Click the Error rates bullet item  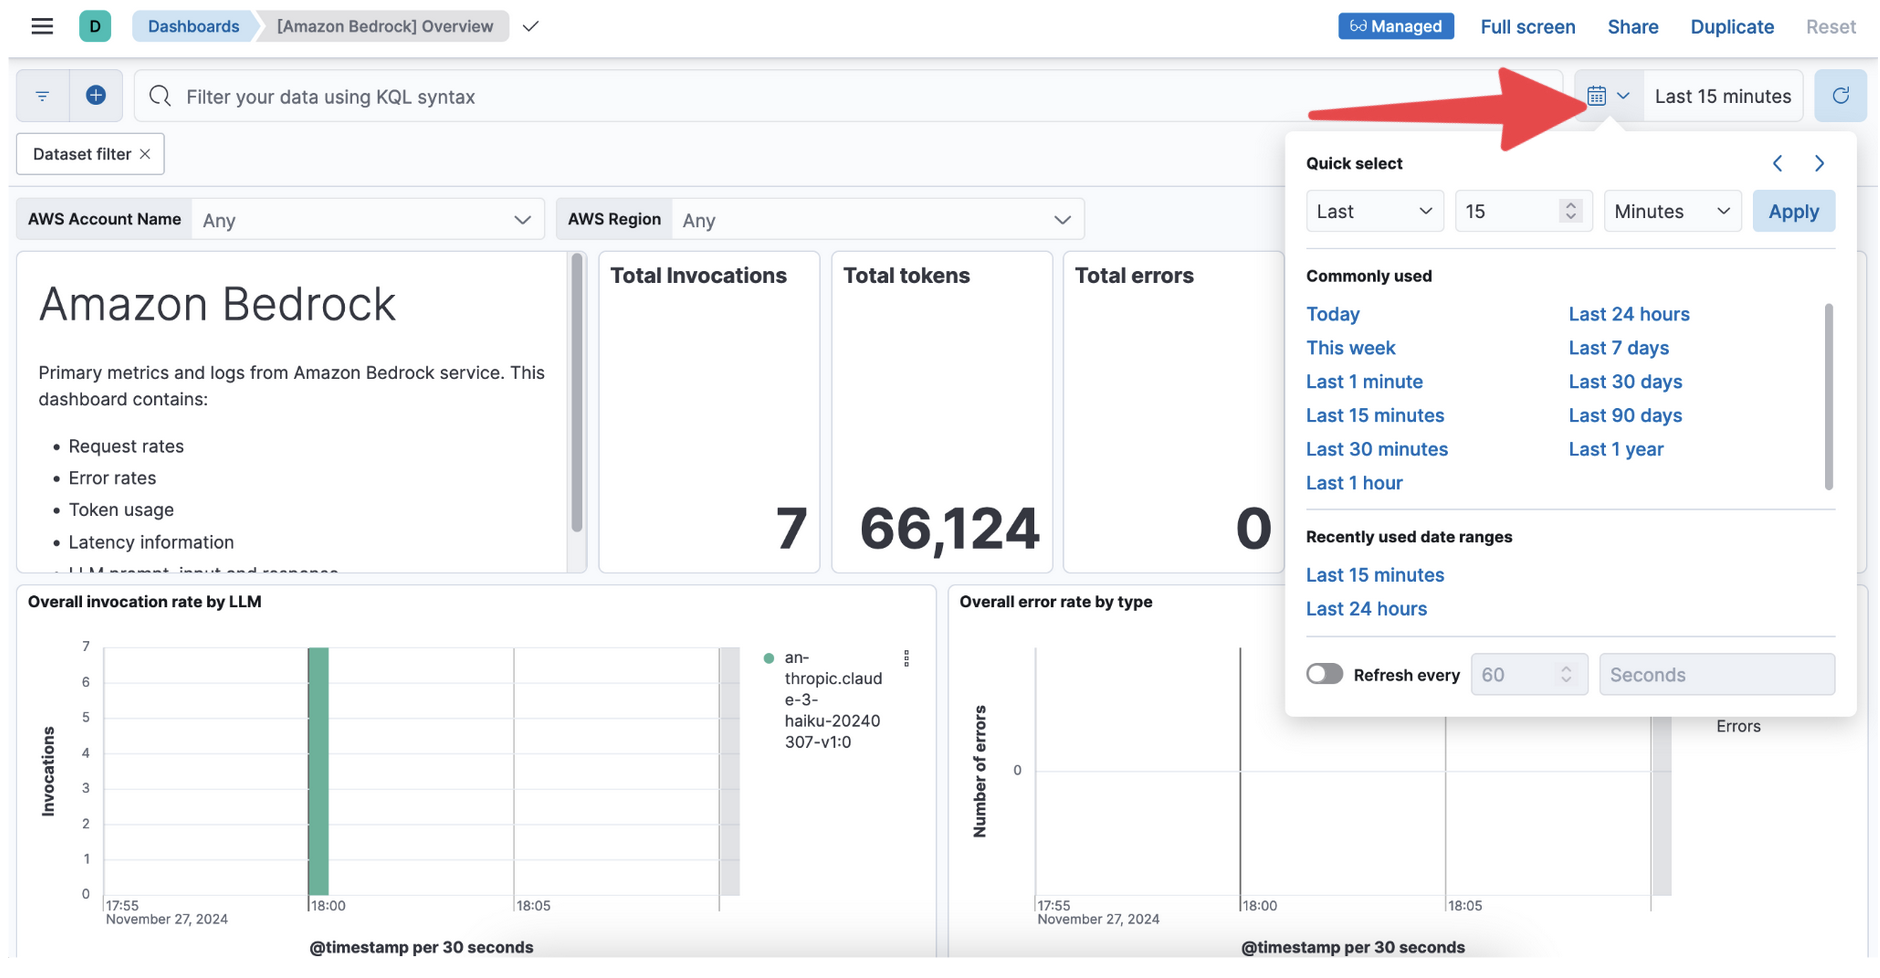[x=112, y=478]
